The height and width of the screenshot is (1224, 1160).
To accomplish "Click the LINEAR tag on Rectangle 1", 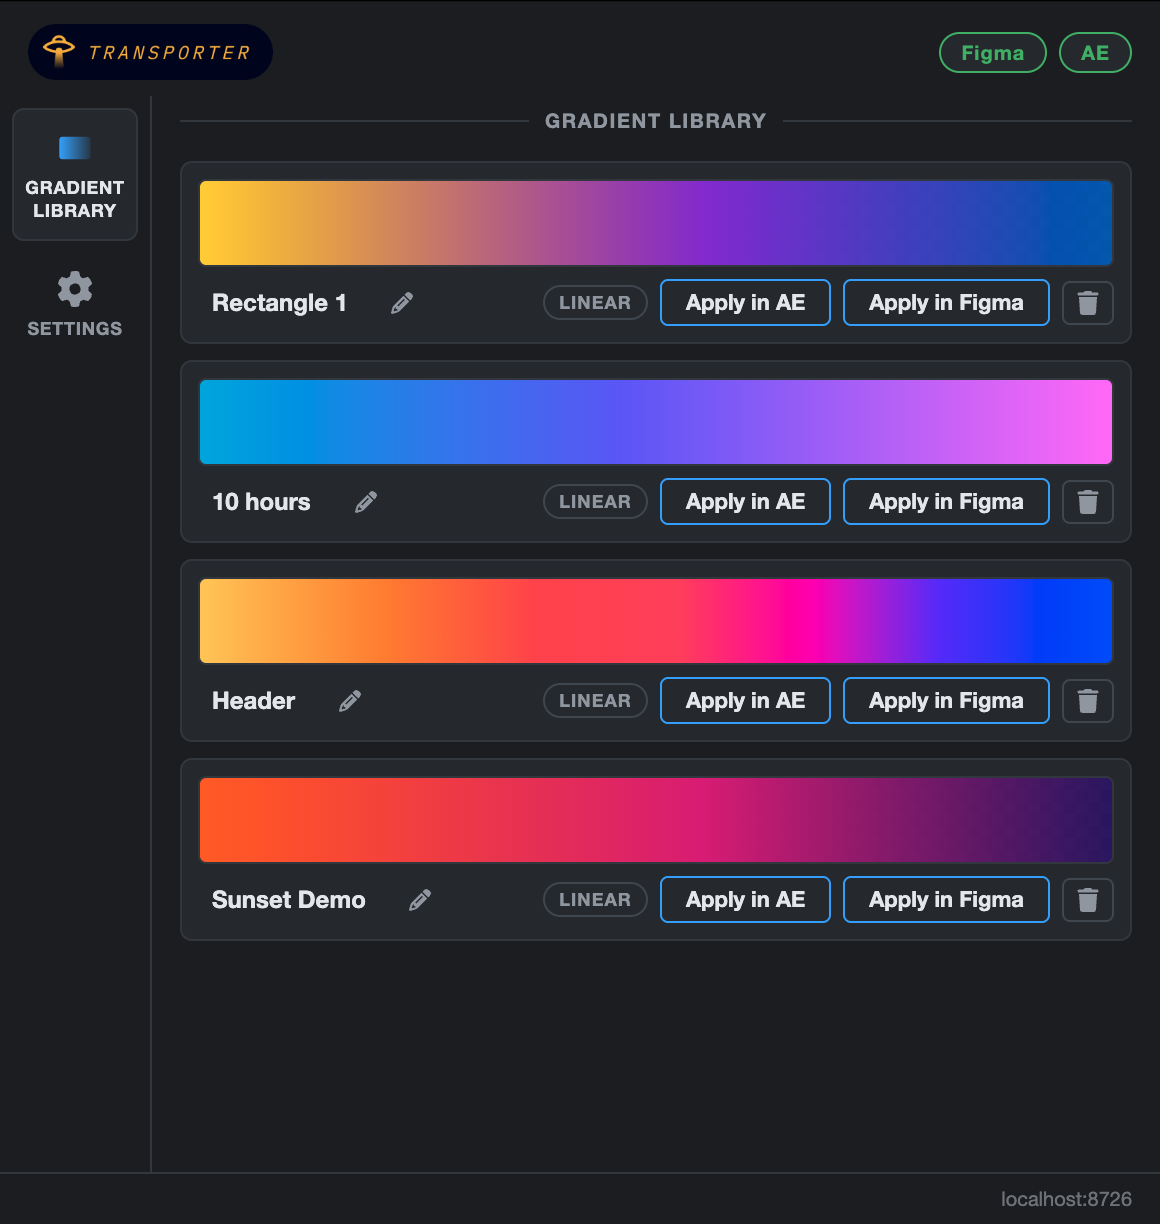I will (595, 303).
